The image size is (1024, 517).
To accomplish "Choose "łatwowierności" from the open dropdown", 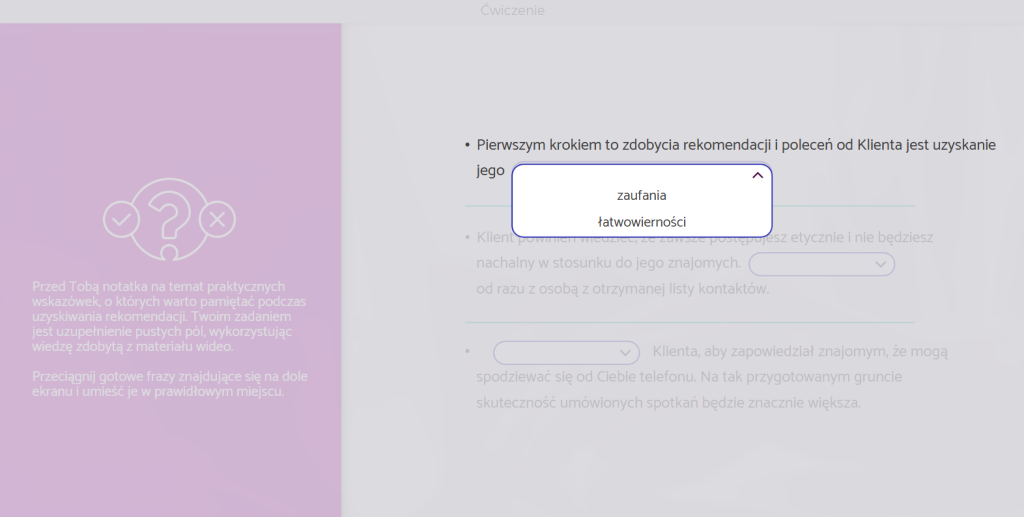I will click(x=641, y=222).
